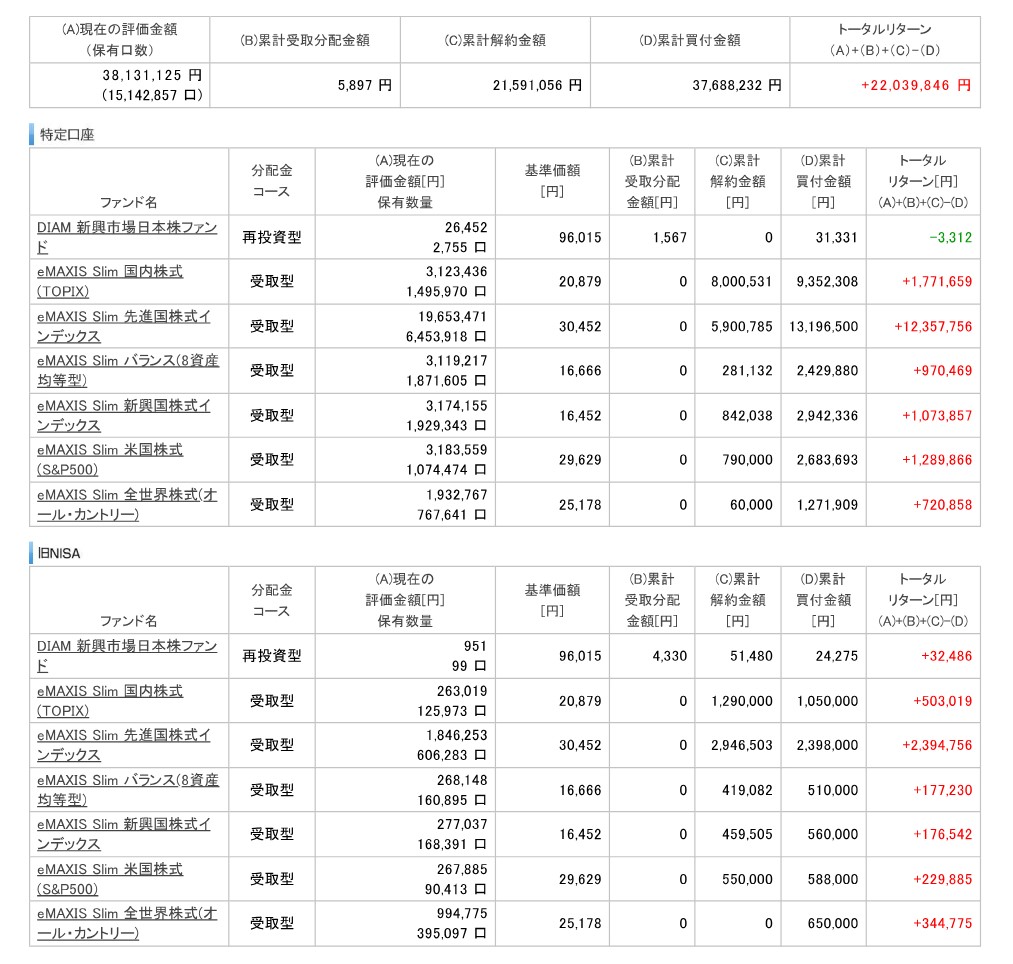Select purchase amount 1,050,000 in 旧NISA
Image resolution: width=1013 pixels, height=964 pixels.
(827, 702)
